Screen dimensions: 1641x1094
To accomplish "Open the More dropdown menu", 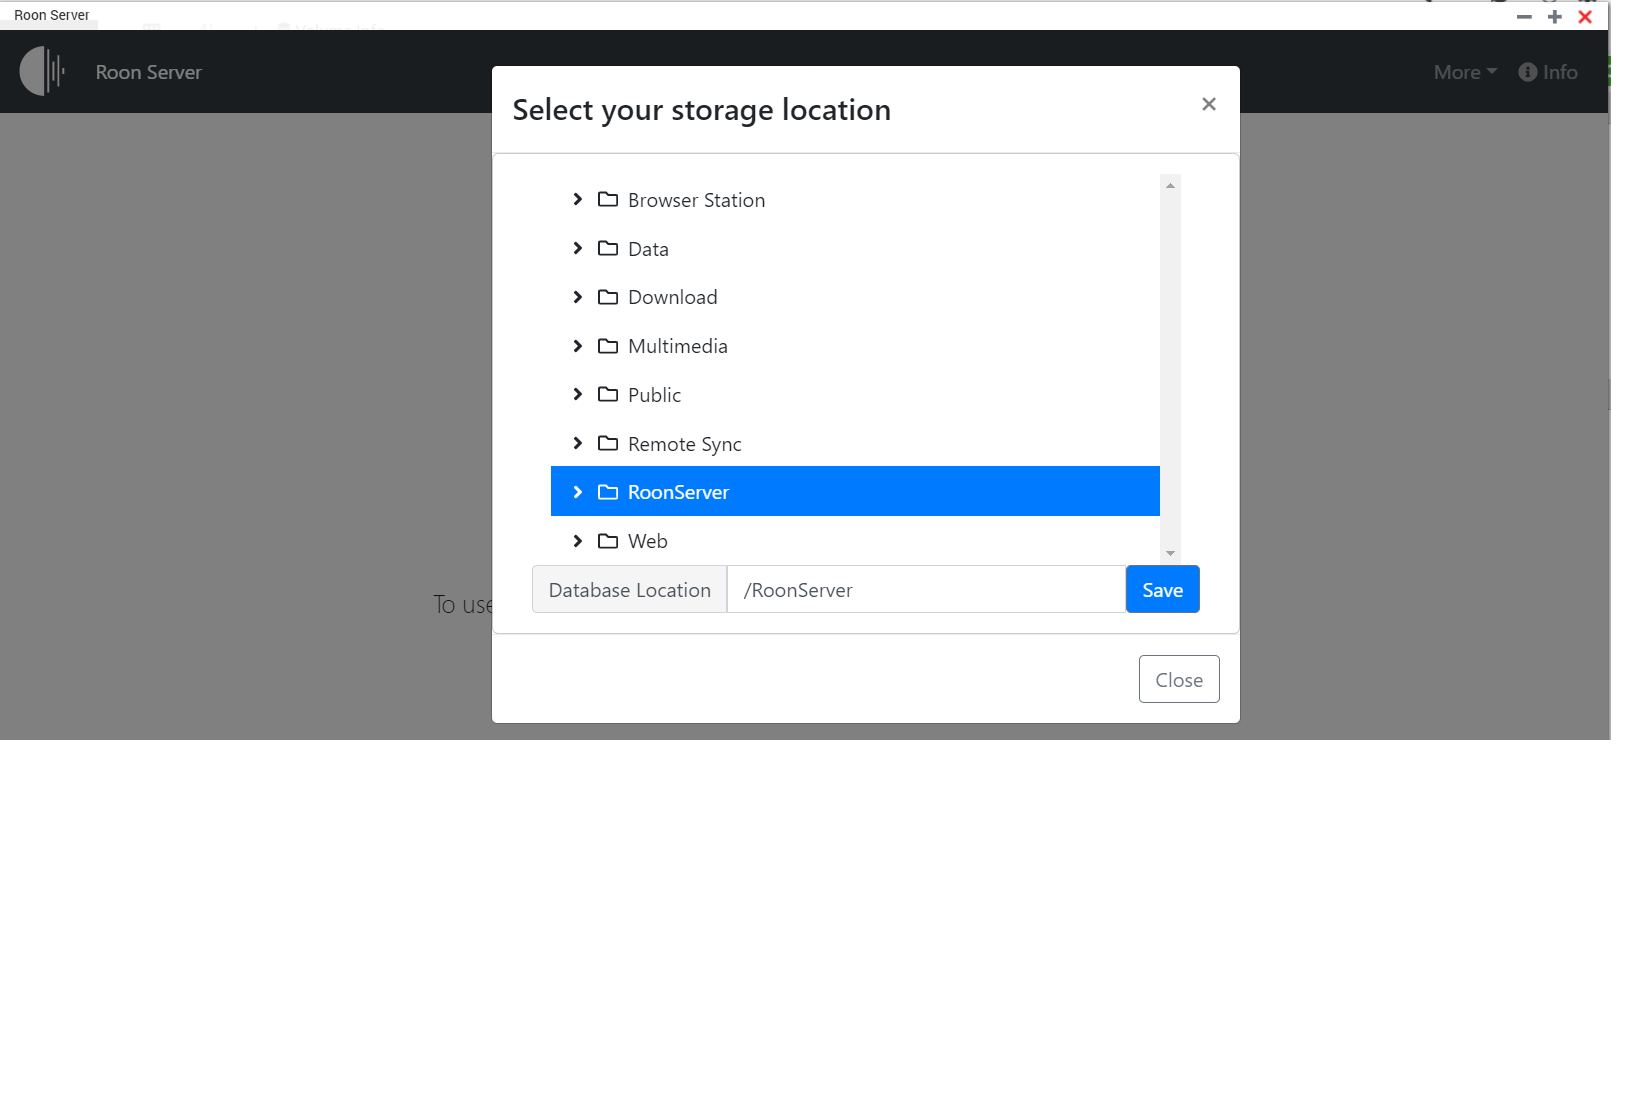I will (x=1464, y=72).
